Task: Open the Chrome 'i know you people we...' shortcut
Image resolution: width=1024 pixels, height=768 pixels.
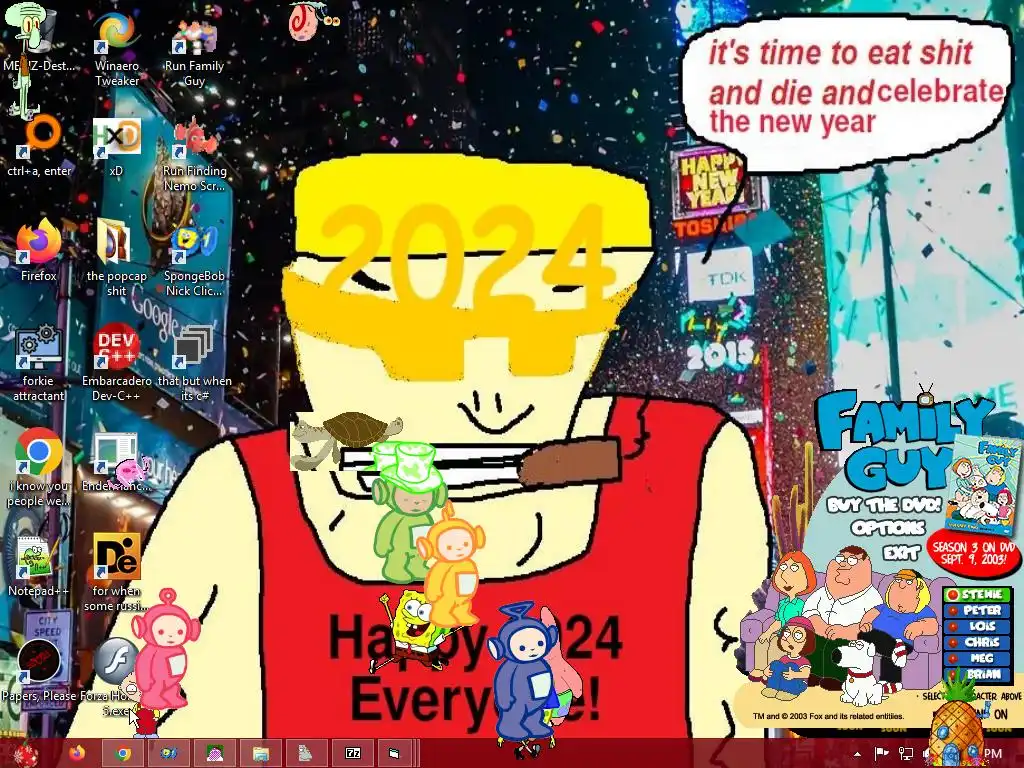Action: coord(39,468)
